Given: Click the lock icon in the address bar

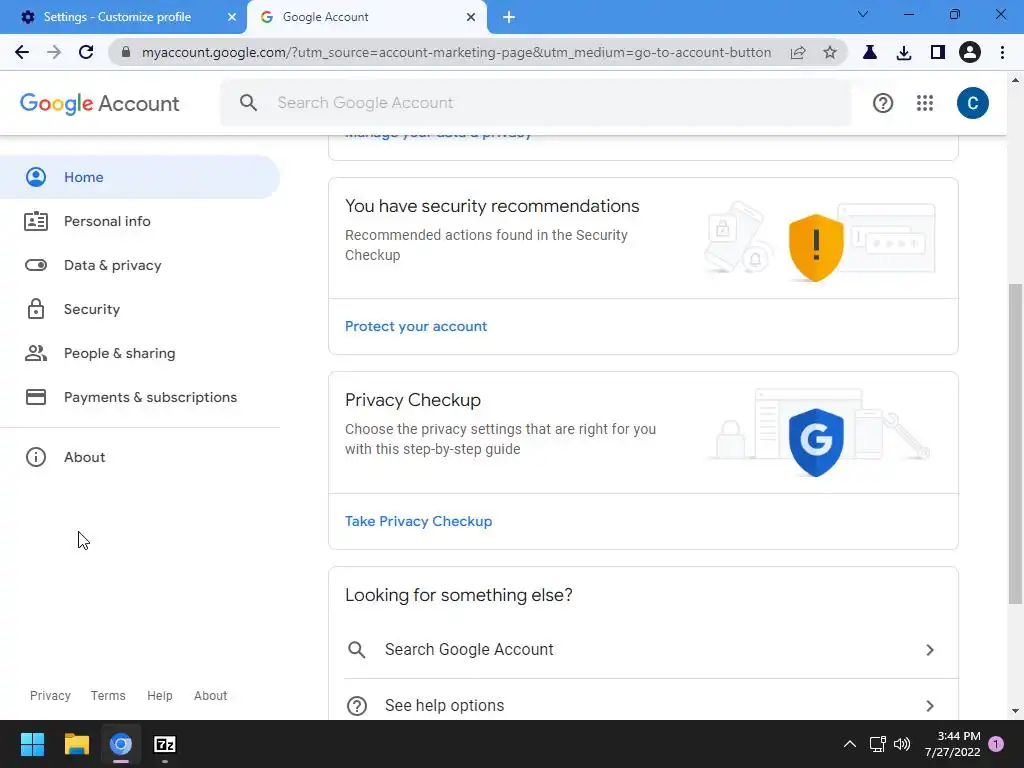Looking at the screenshot, I should (x=126, y=52).
